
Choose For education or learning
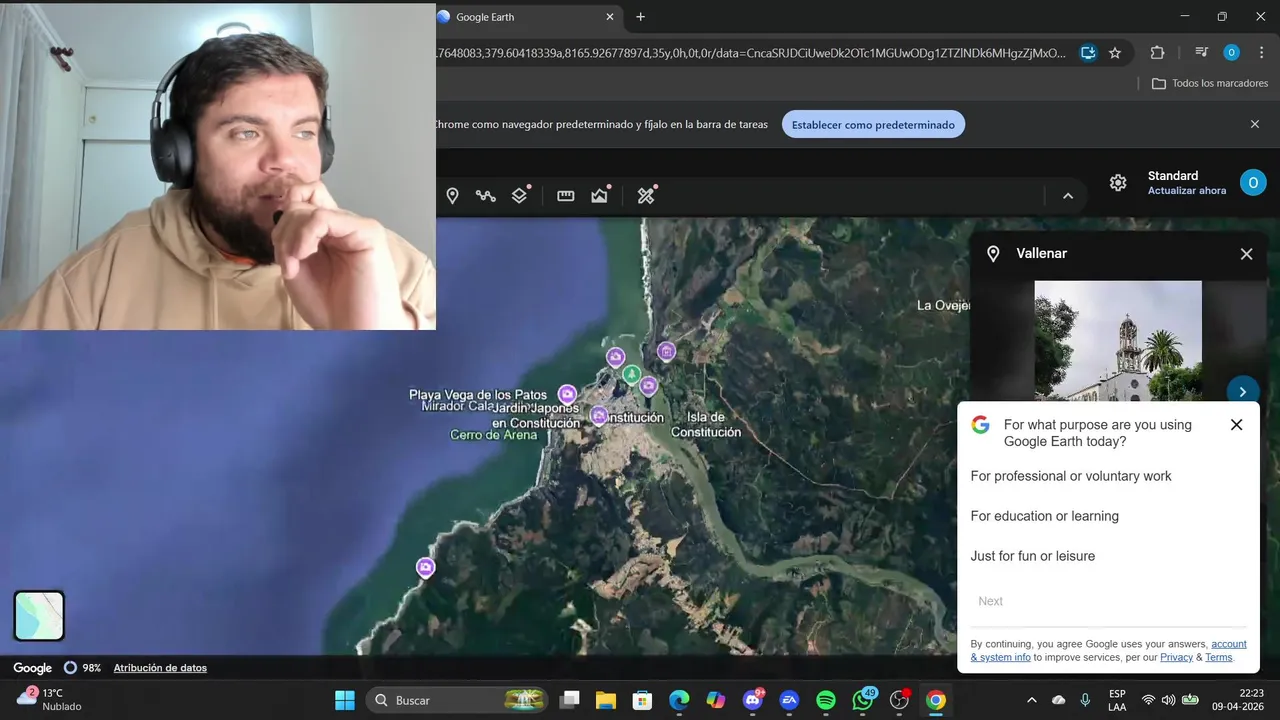1044,516
